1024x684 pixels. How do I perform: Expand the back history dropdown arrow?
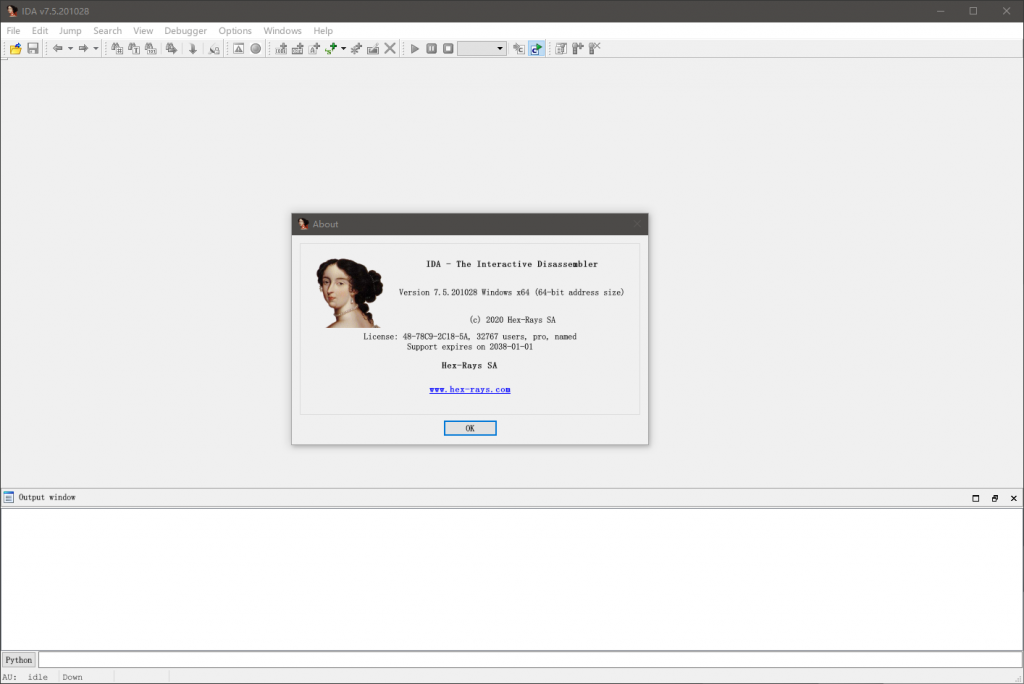pyautogui.click(x=70, y=48)
